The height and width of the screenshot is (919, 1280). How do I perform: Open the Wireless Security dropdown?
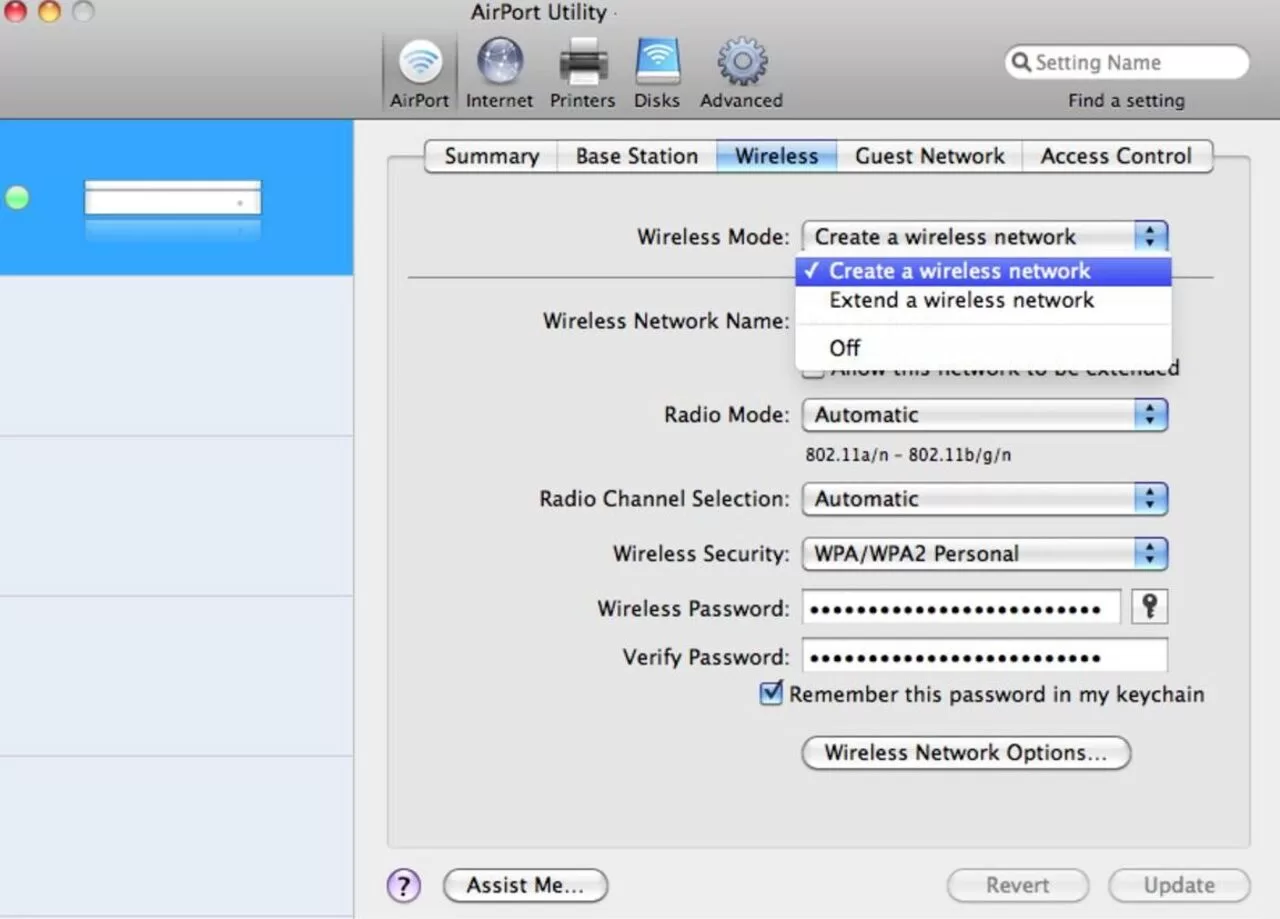pos(984,554)
